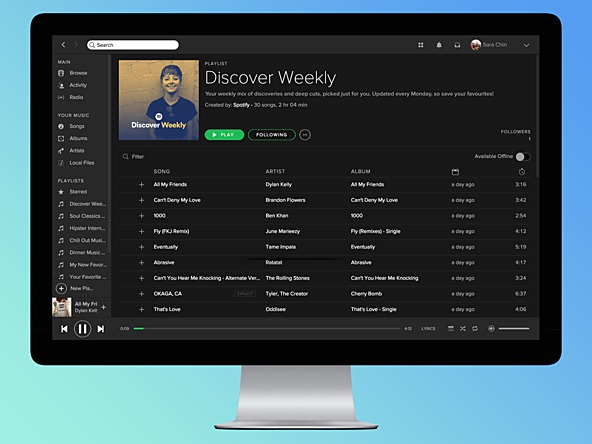Go back with the left arrow
592x444 pixels.
point(63,45)
